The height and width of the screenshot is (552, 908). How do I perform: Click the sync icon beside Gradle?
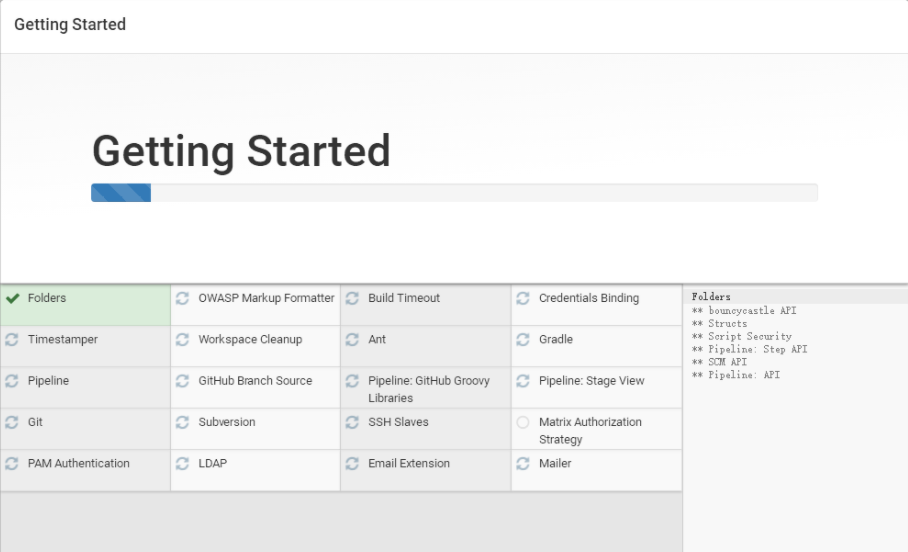[523, 339]
